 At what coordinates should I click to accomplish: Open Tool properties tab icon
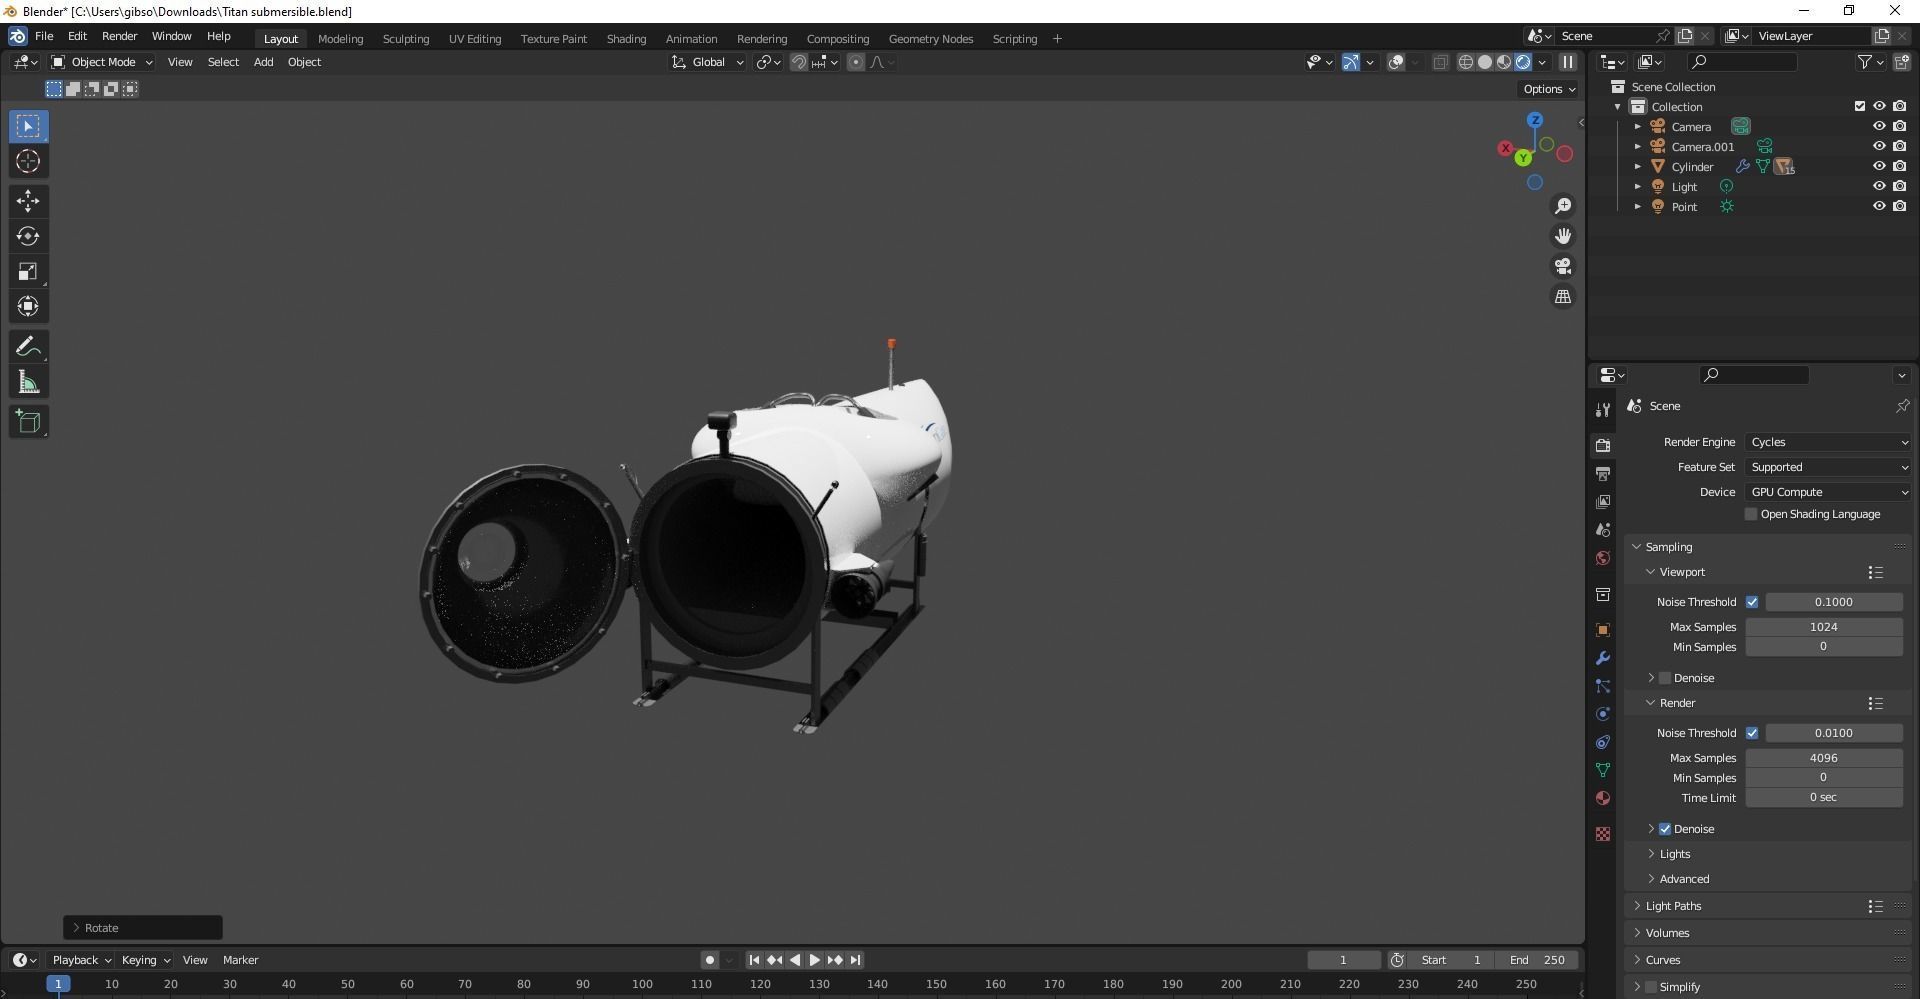tap(1603, 409)
